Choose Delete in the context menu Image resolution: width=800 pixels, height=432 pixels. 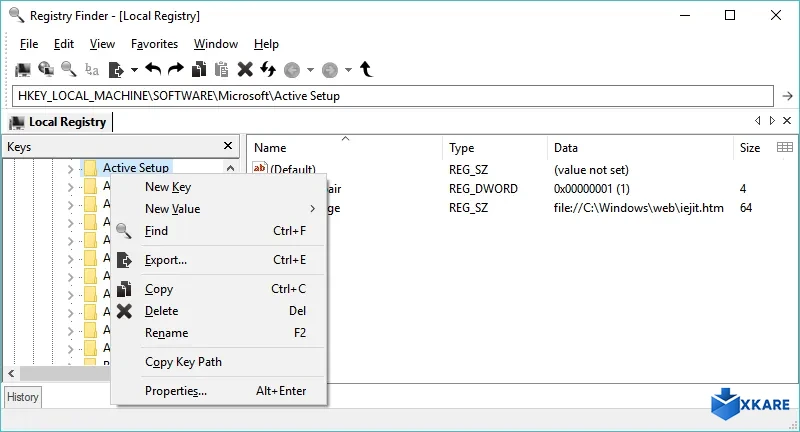pyautogui.click(x=219, y=311)
